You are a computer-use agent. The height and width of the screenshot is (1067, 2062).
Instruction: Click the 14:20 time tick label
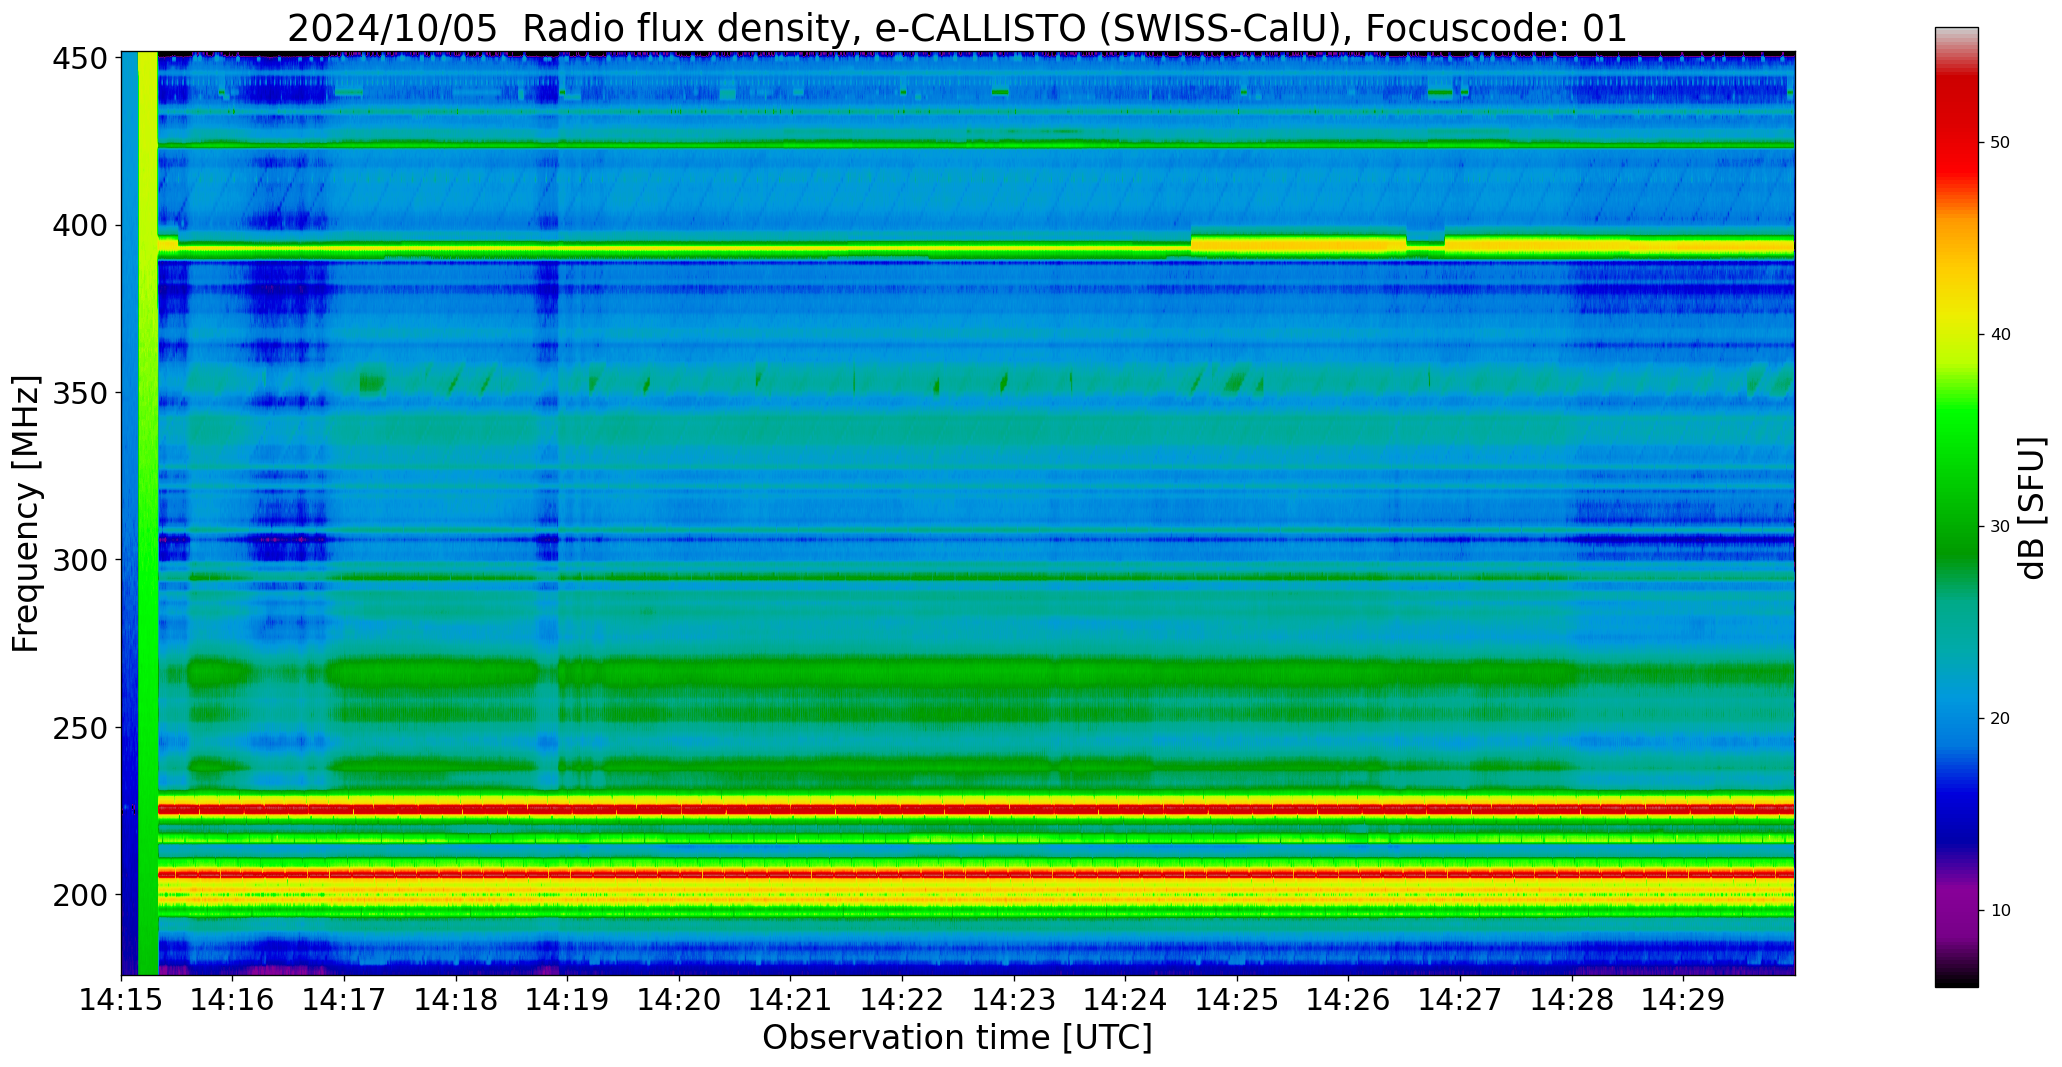(x=679, y=999)
